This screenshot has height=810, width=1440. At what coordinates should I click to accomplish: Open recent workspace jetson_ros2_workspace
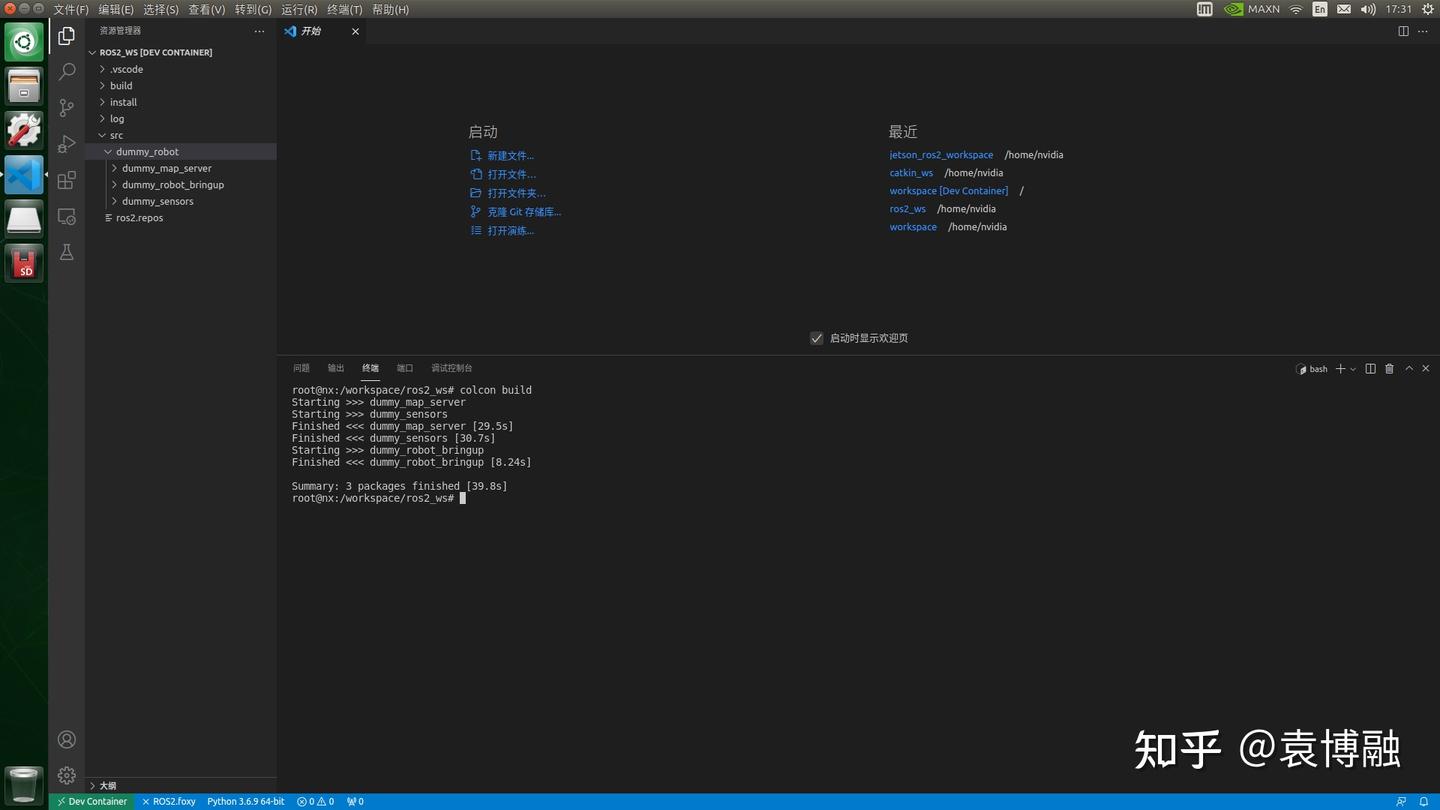click(x=940, y=154)
